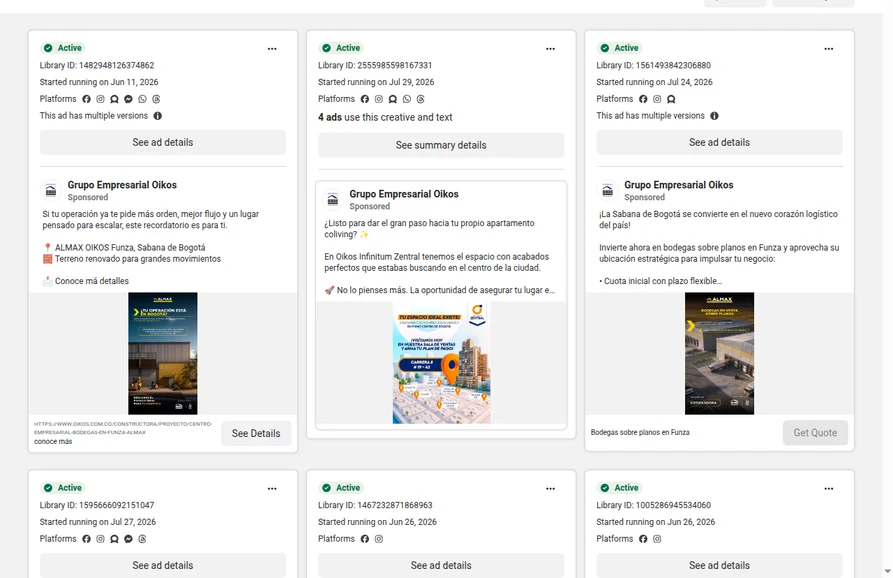Click 'Started running on Jul 29, 2026'
This screenshot has height=578, width=893.
(x=376, y=82)
